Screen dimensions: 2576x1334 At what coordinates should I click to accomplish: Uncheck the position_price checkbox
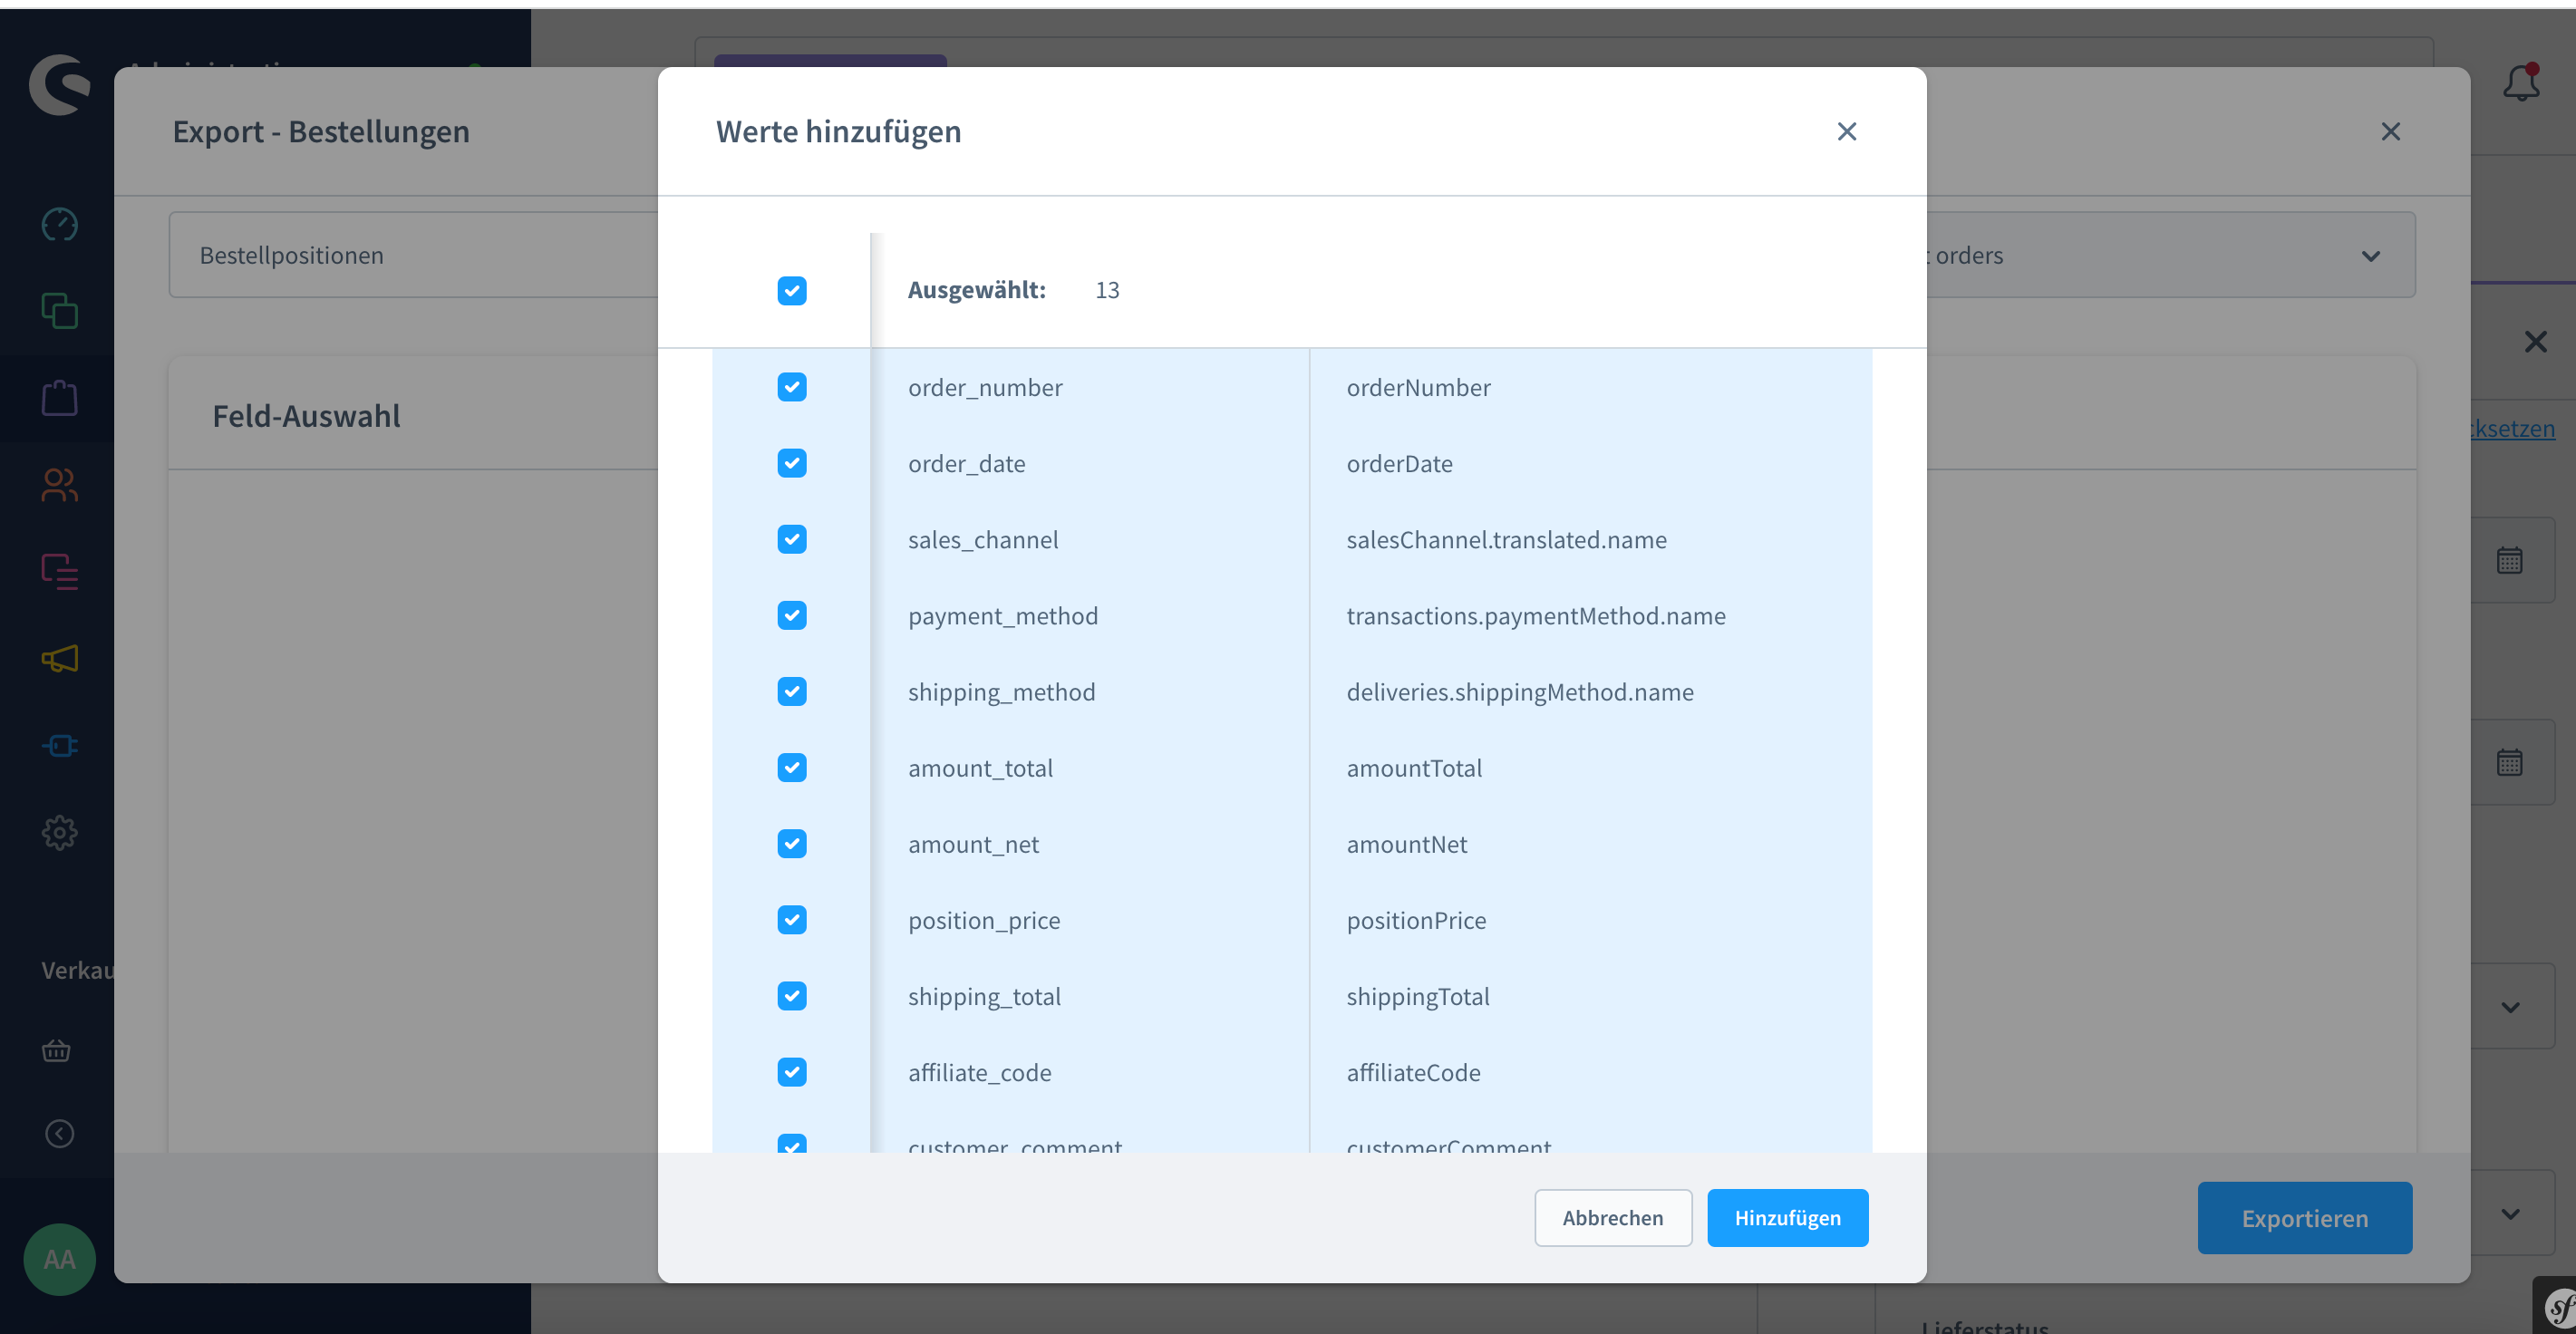(792, 919)
